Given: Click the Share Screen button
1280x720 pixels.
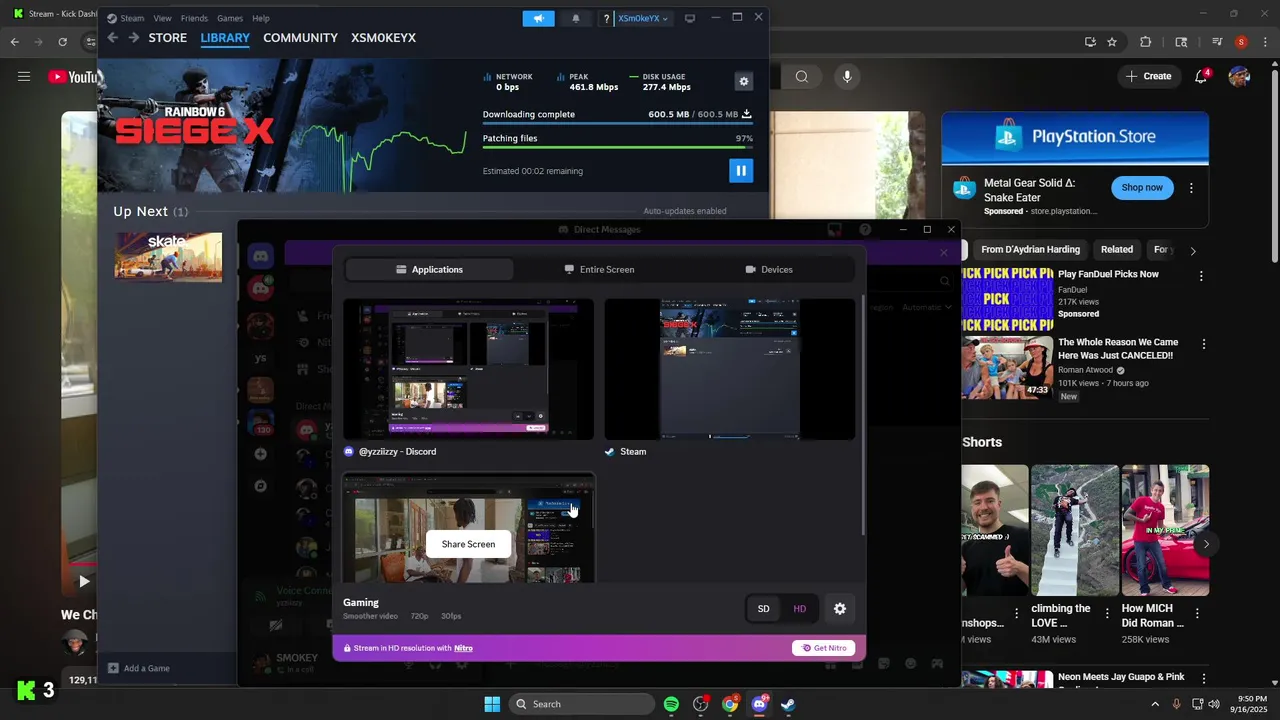Looking at the screenshot, I should coord(468,544).
